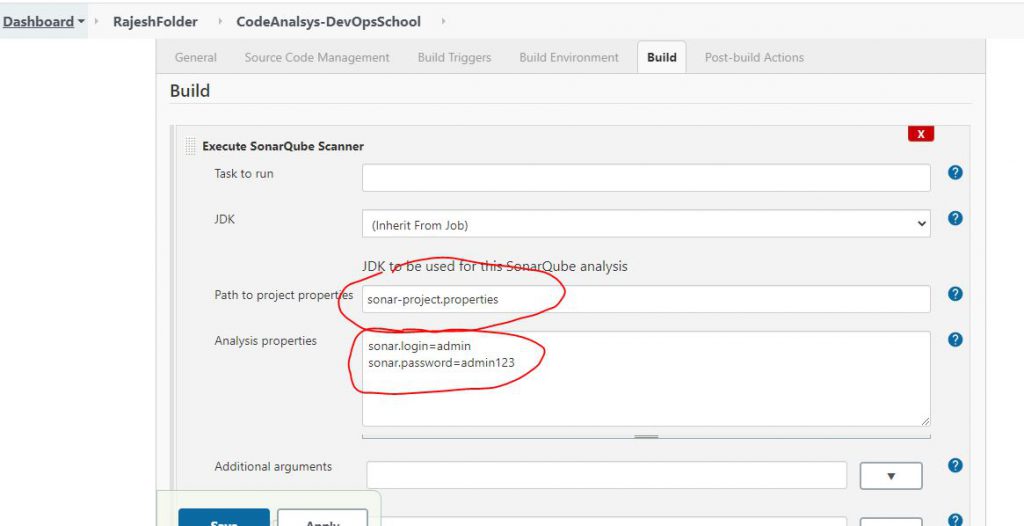
Task: Delete the Execute SonarQube Scanner build step
Action: (920, 134)
